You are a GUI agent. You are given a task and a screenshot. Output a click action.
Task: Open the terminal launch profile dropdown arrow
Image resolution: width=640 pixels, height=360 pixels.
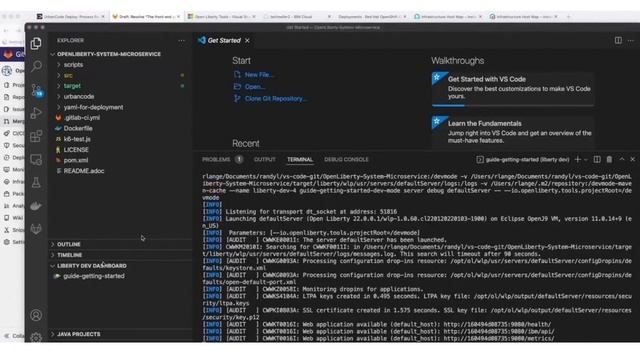586,160
